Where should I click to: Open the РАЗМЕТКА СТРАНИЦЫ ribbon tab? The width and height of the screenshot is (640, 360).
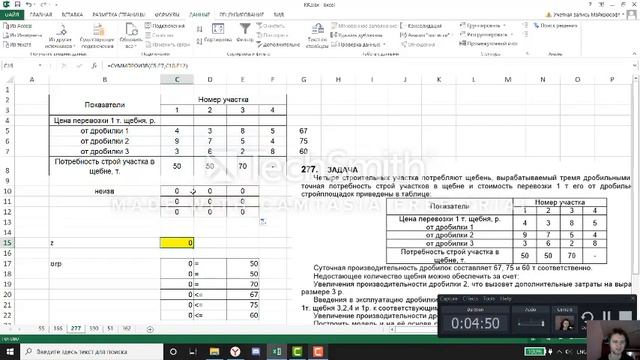(x=119, y=15)
